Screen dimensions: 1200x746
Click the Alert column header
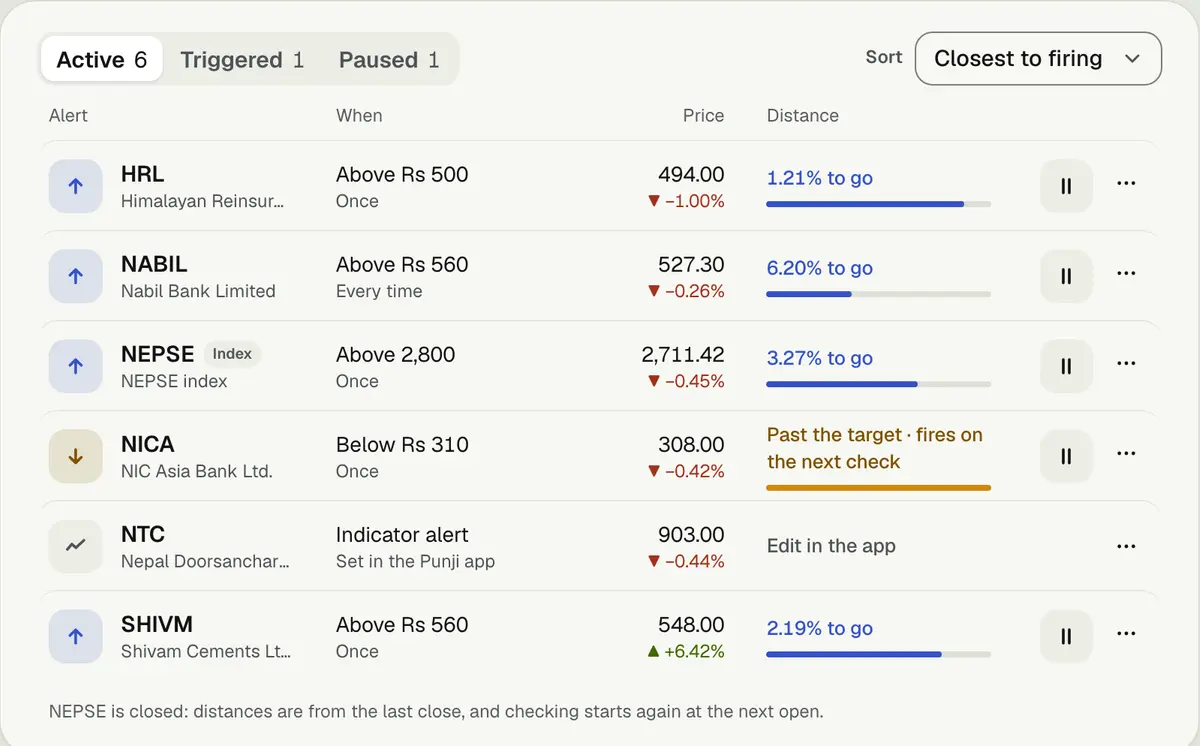[68, 116]
